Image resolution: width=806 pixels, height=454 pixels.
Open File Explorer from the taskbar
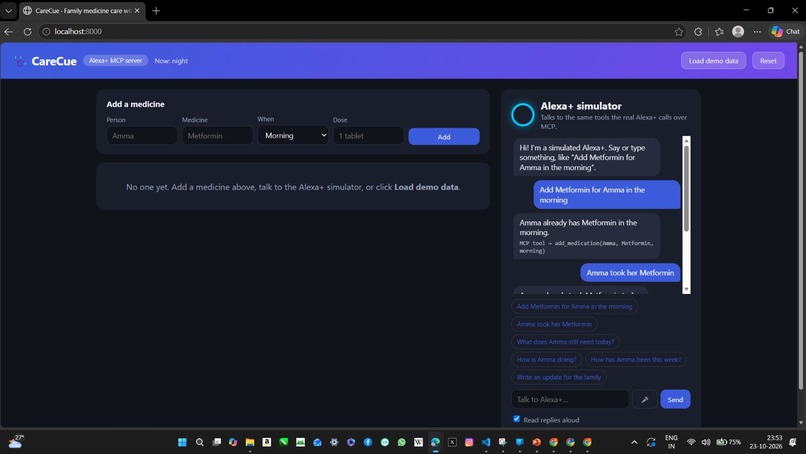click(250, 442)
